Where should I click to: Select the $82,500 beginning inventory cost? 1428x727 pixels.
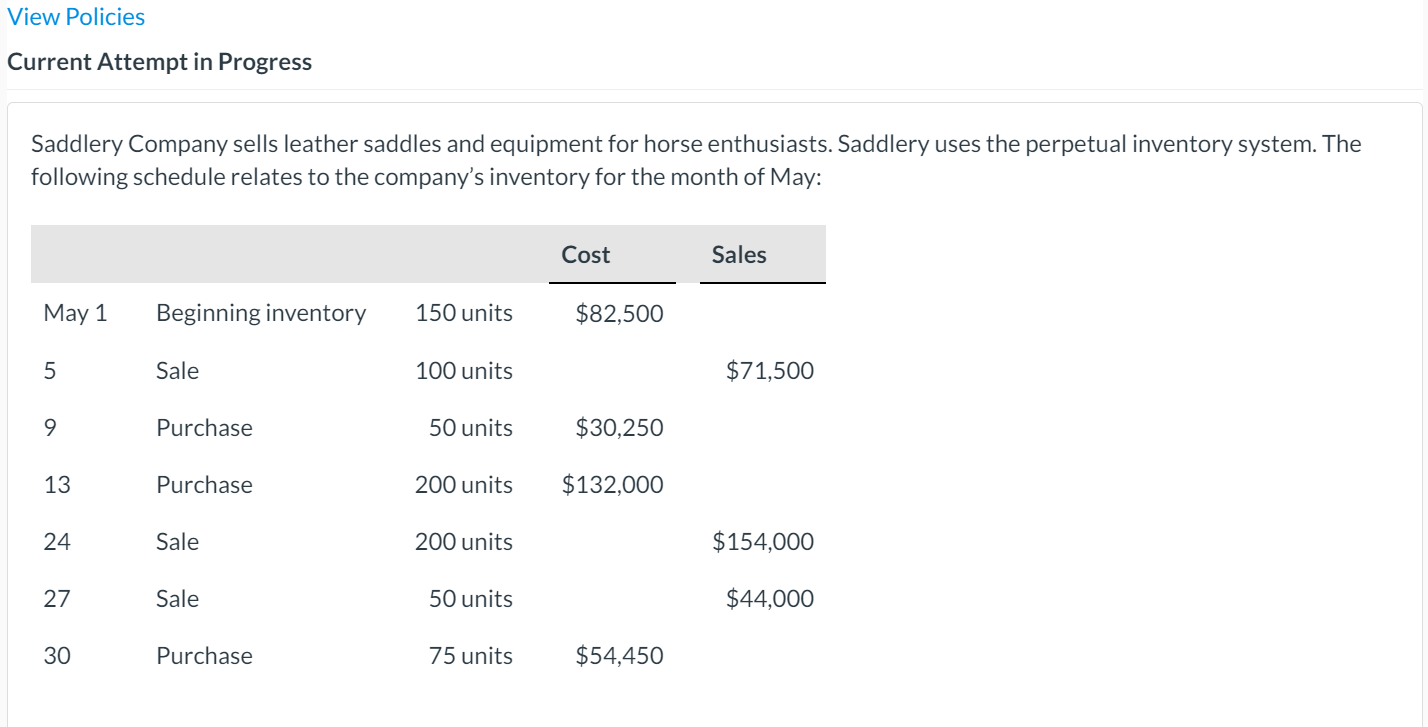(619, 313)
